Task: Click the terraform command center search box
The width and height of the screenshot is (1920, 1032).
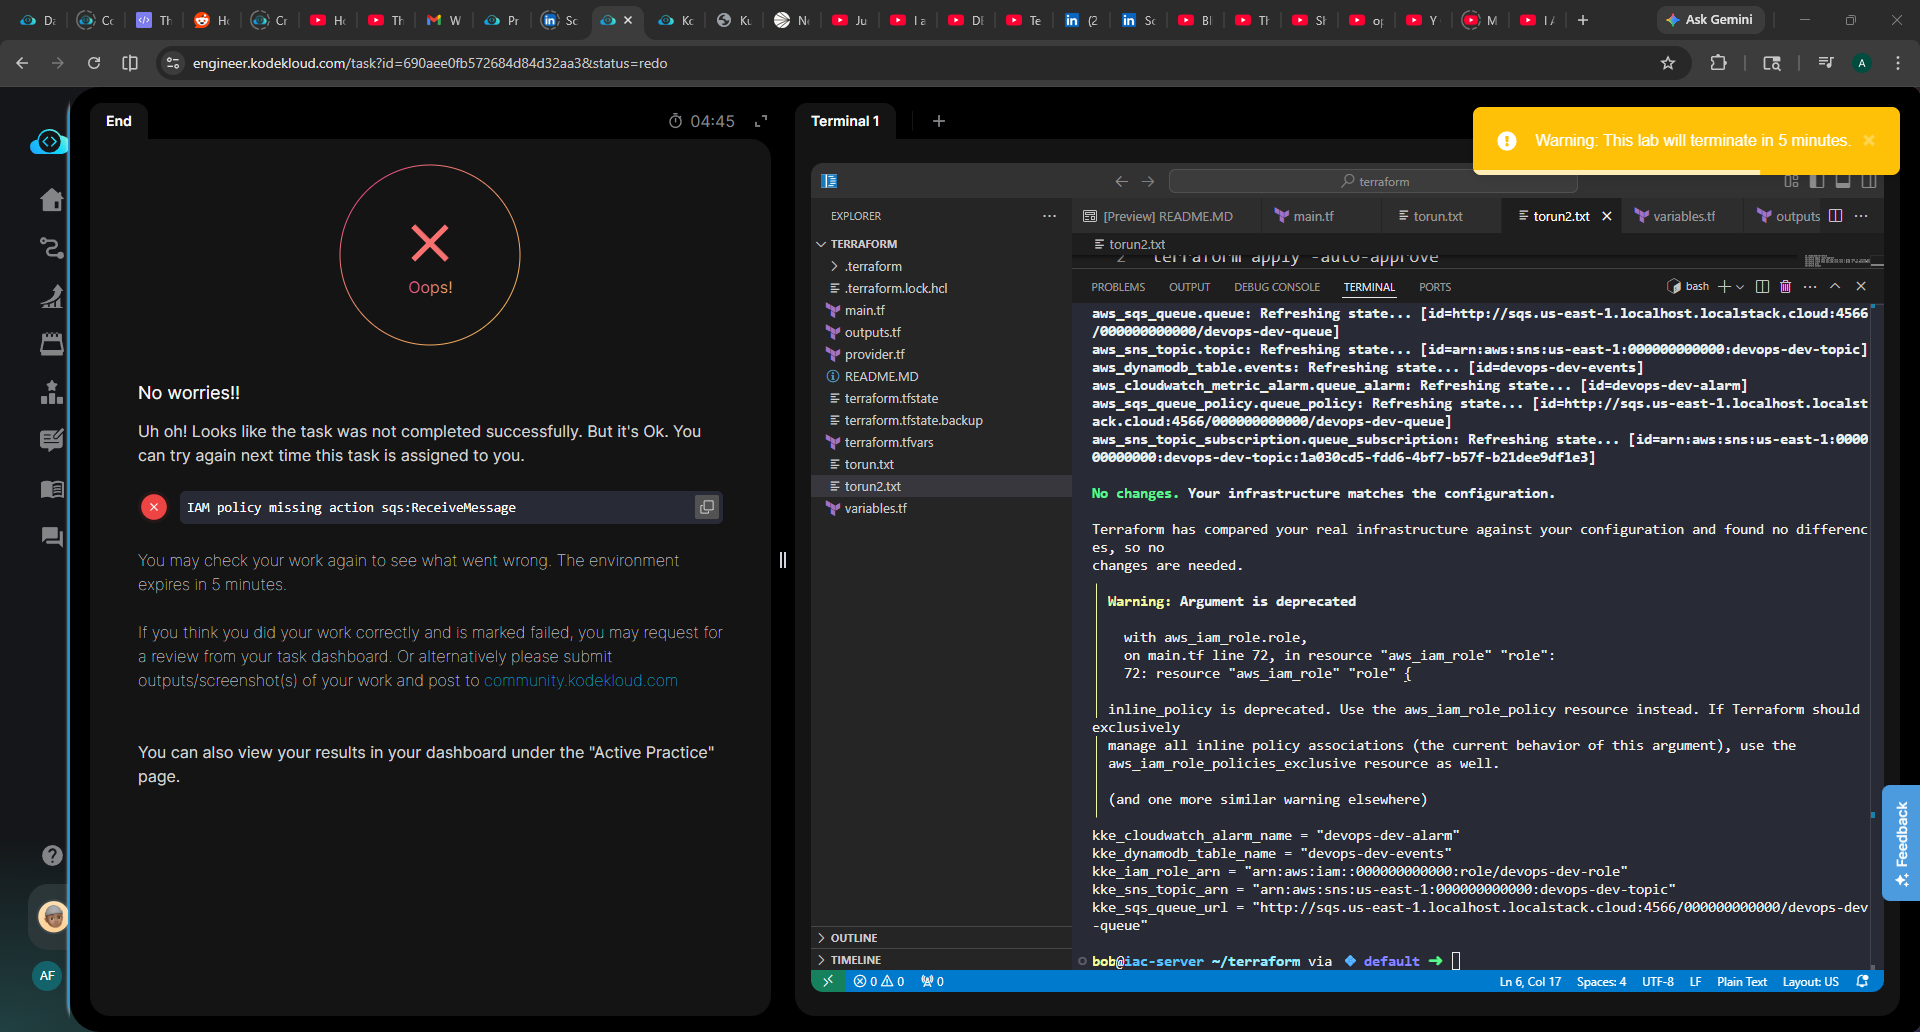Action: click(x=1373, y=181)
